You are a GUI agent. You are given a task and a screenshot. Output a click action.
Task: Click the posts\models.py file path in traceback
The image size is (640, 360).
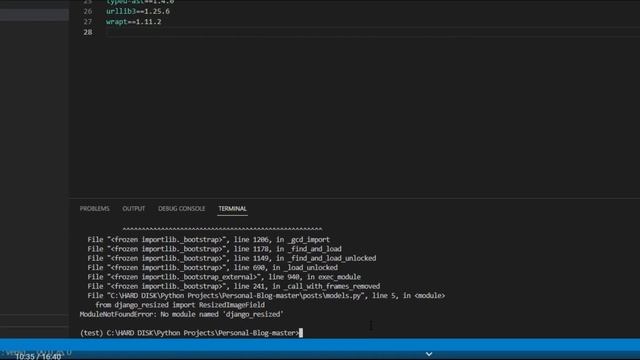click(x=236, y=296)
